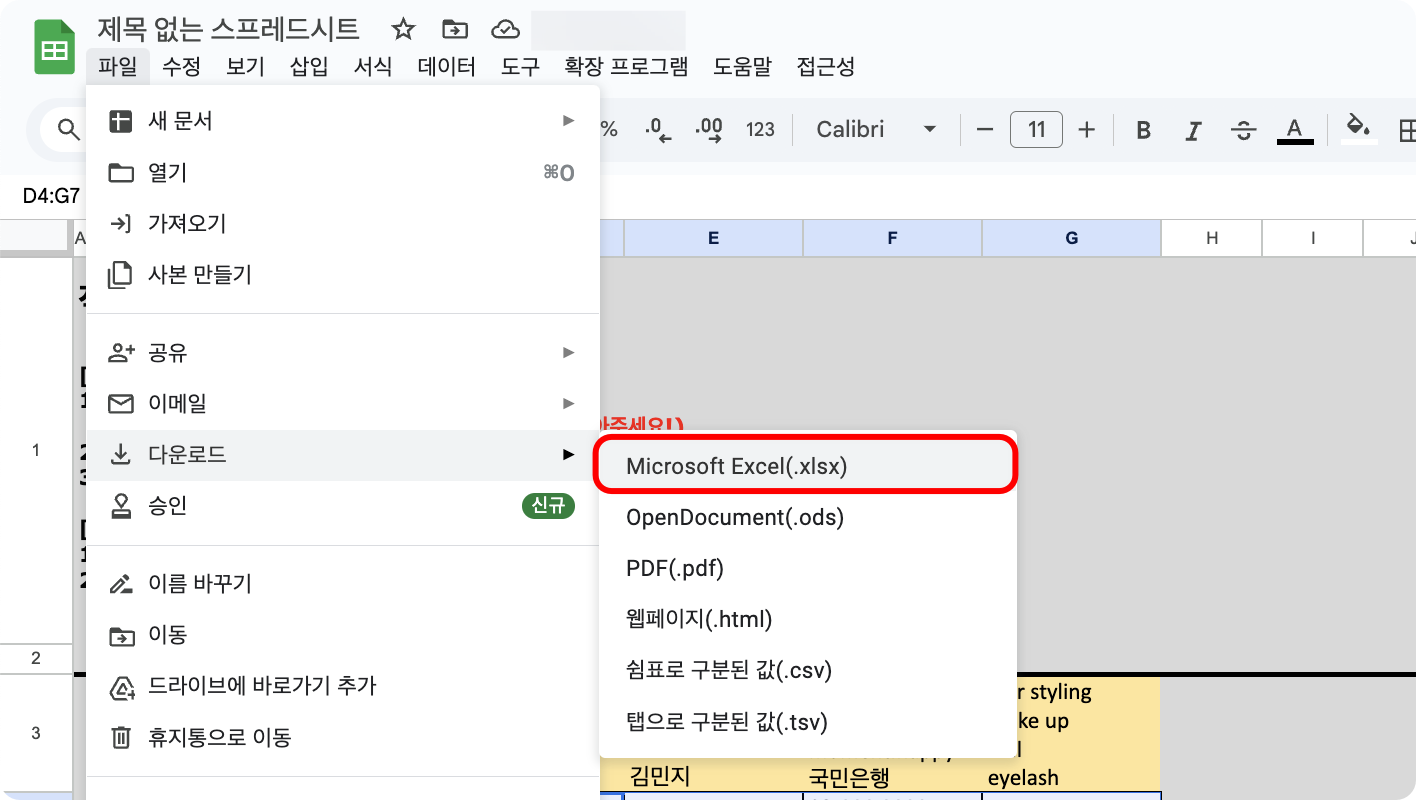The width and height of the screenshot is (1416, 800).
Task: Increase decimal places icon
Action: coord(709,130)
